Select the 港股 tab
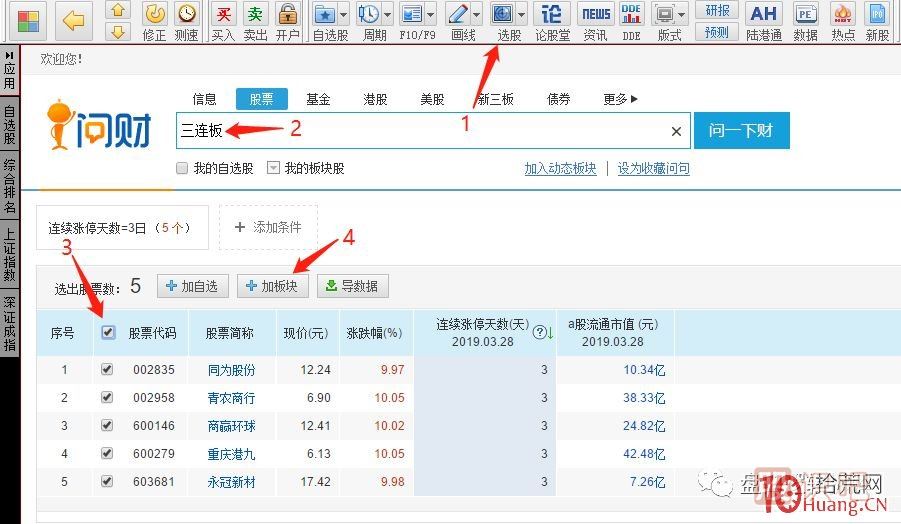The width and height of the screenshot is (901, 524). coord(375,99)
